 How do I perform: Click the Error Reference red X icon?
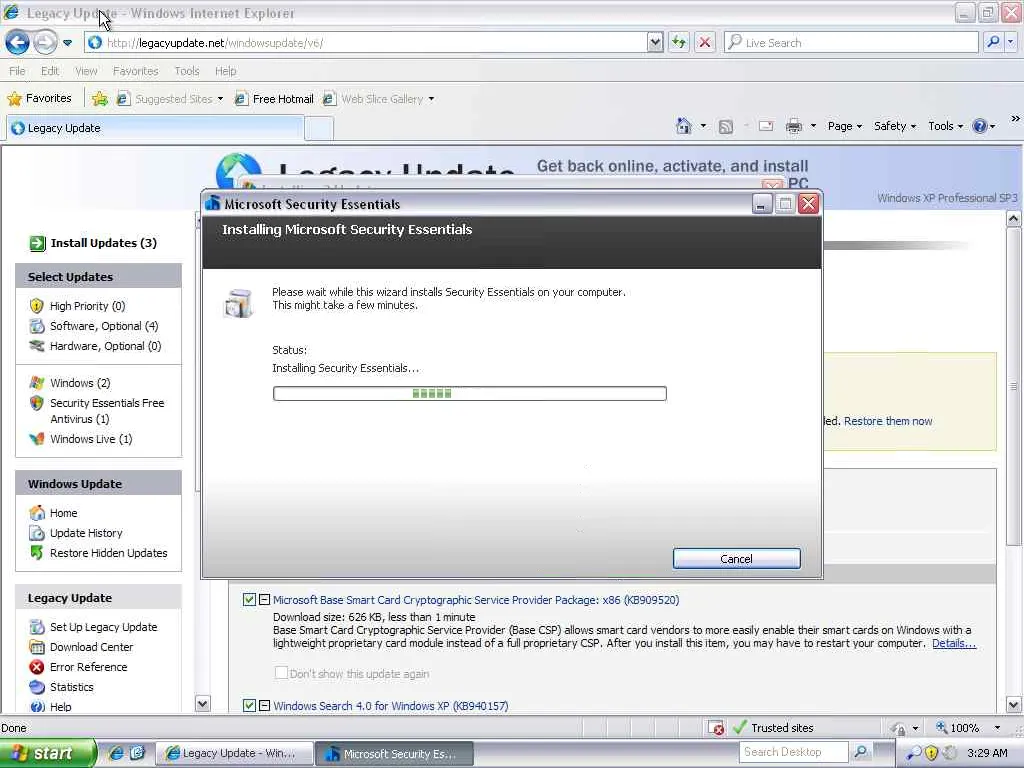point(37,667)
